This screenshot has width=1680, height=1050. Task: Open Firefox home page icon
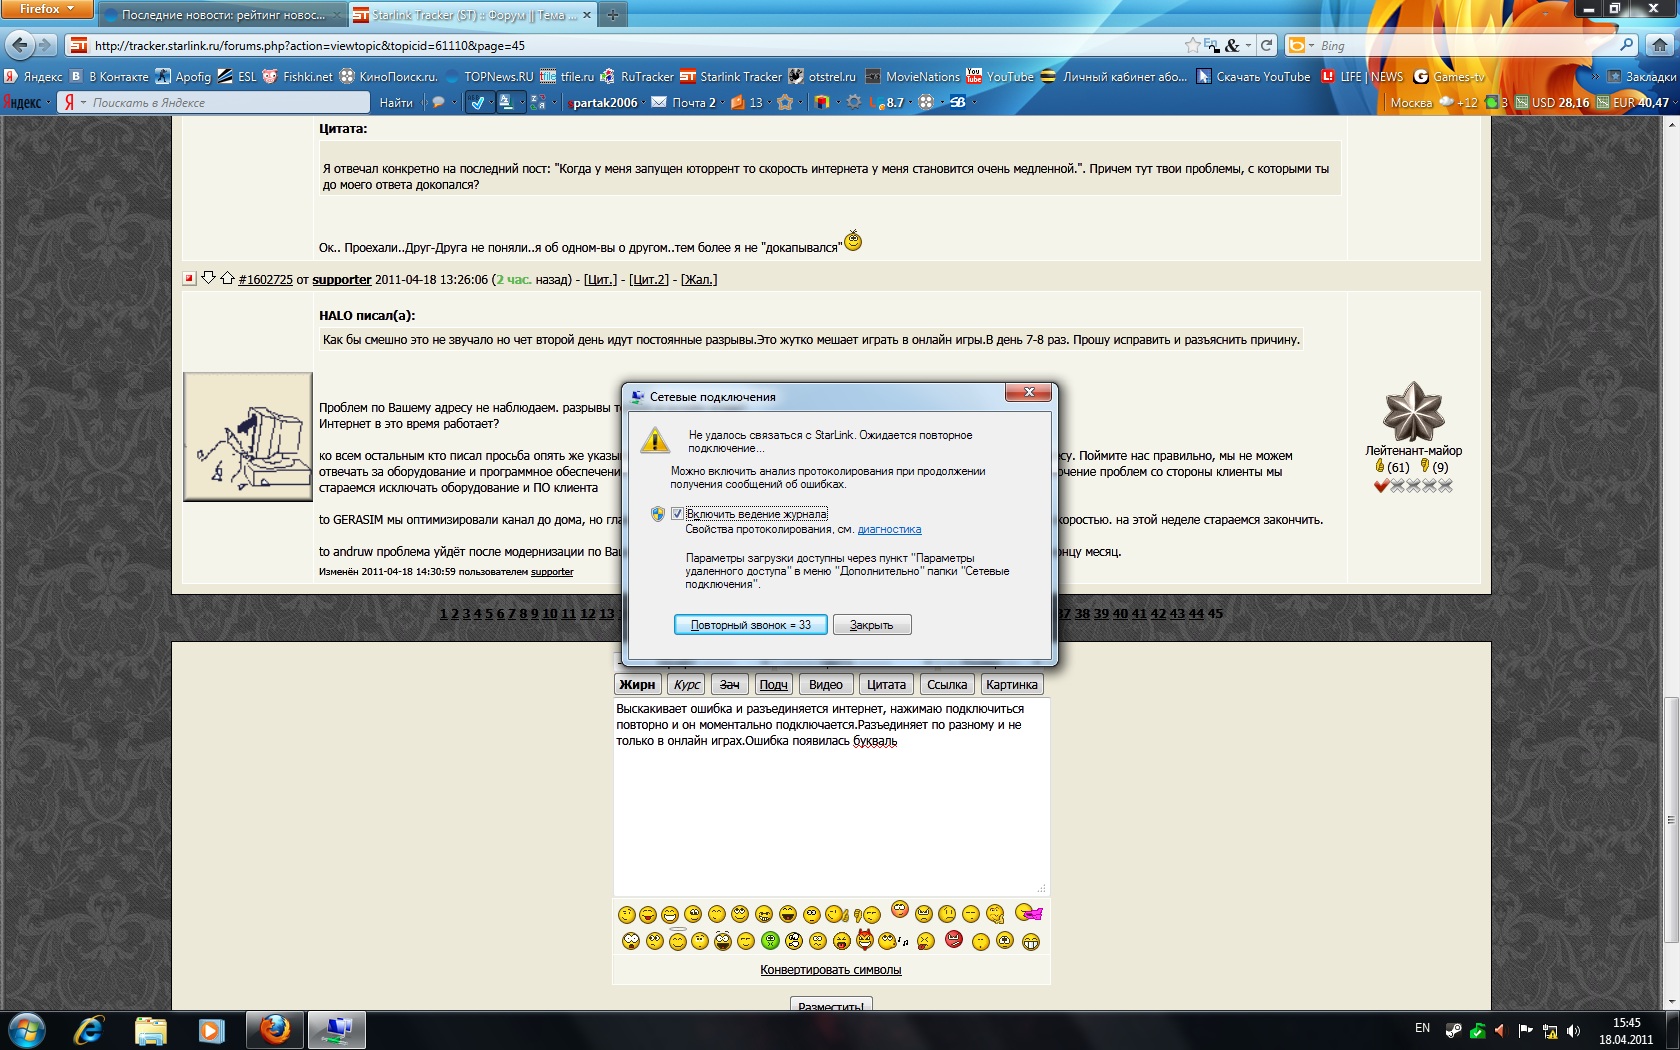(1659, 45)
